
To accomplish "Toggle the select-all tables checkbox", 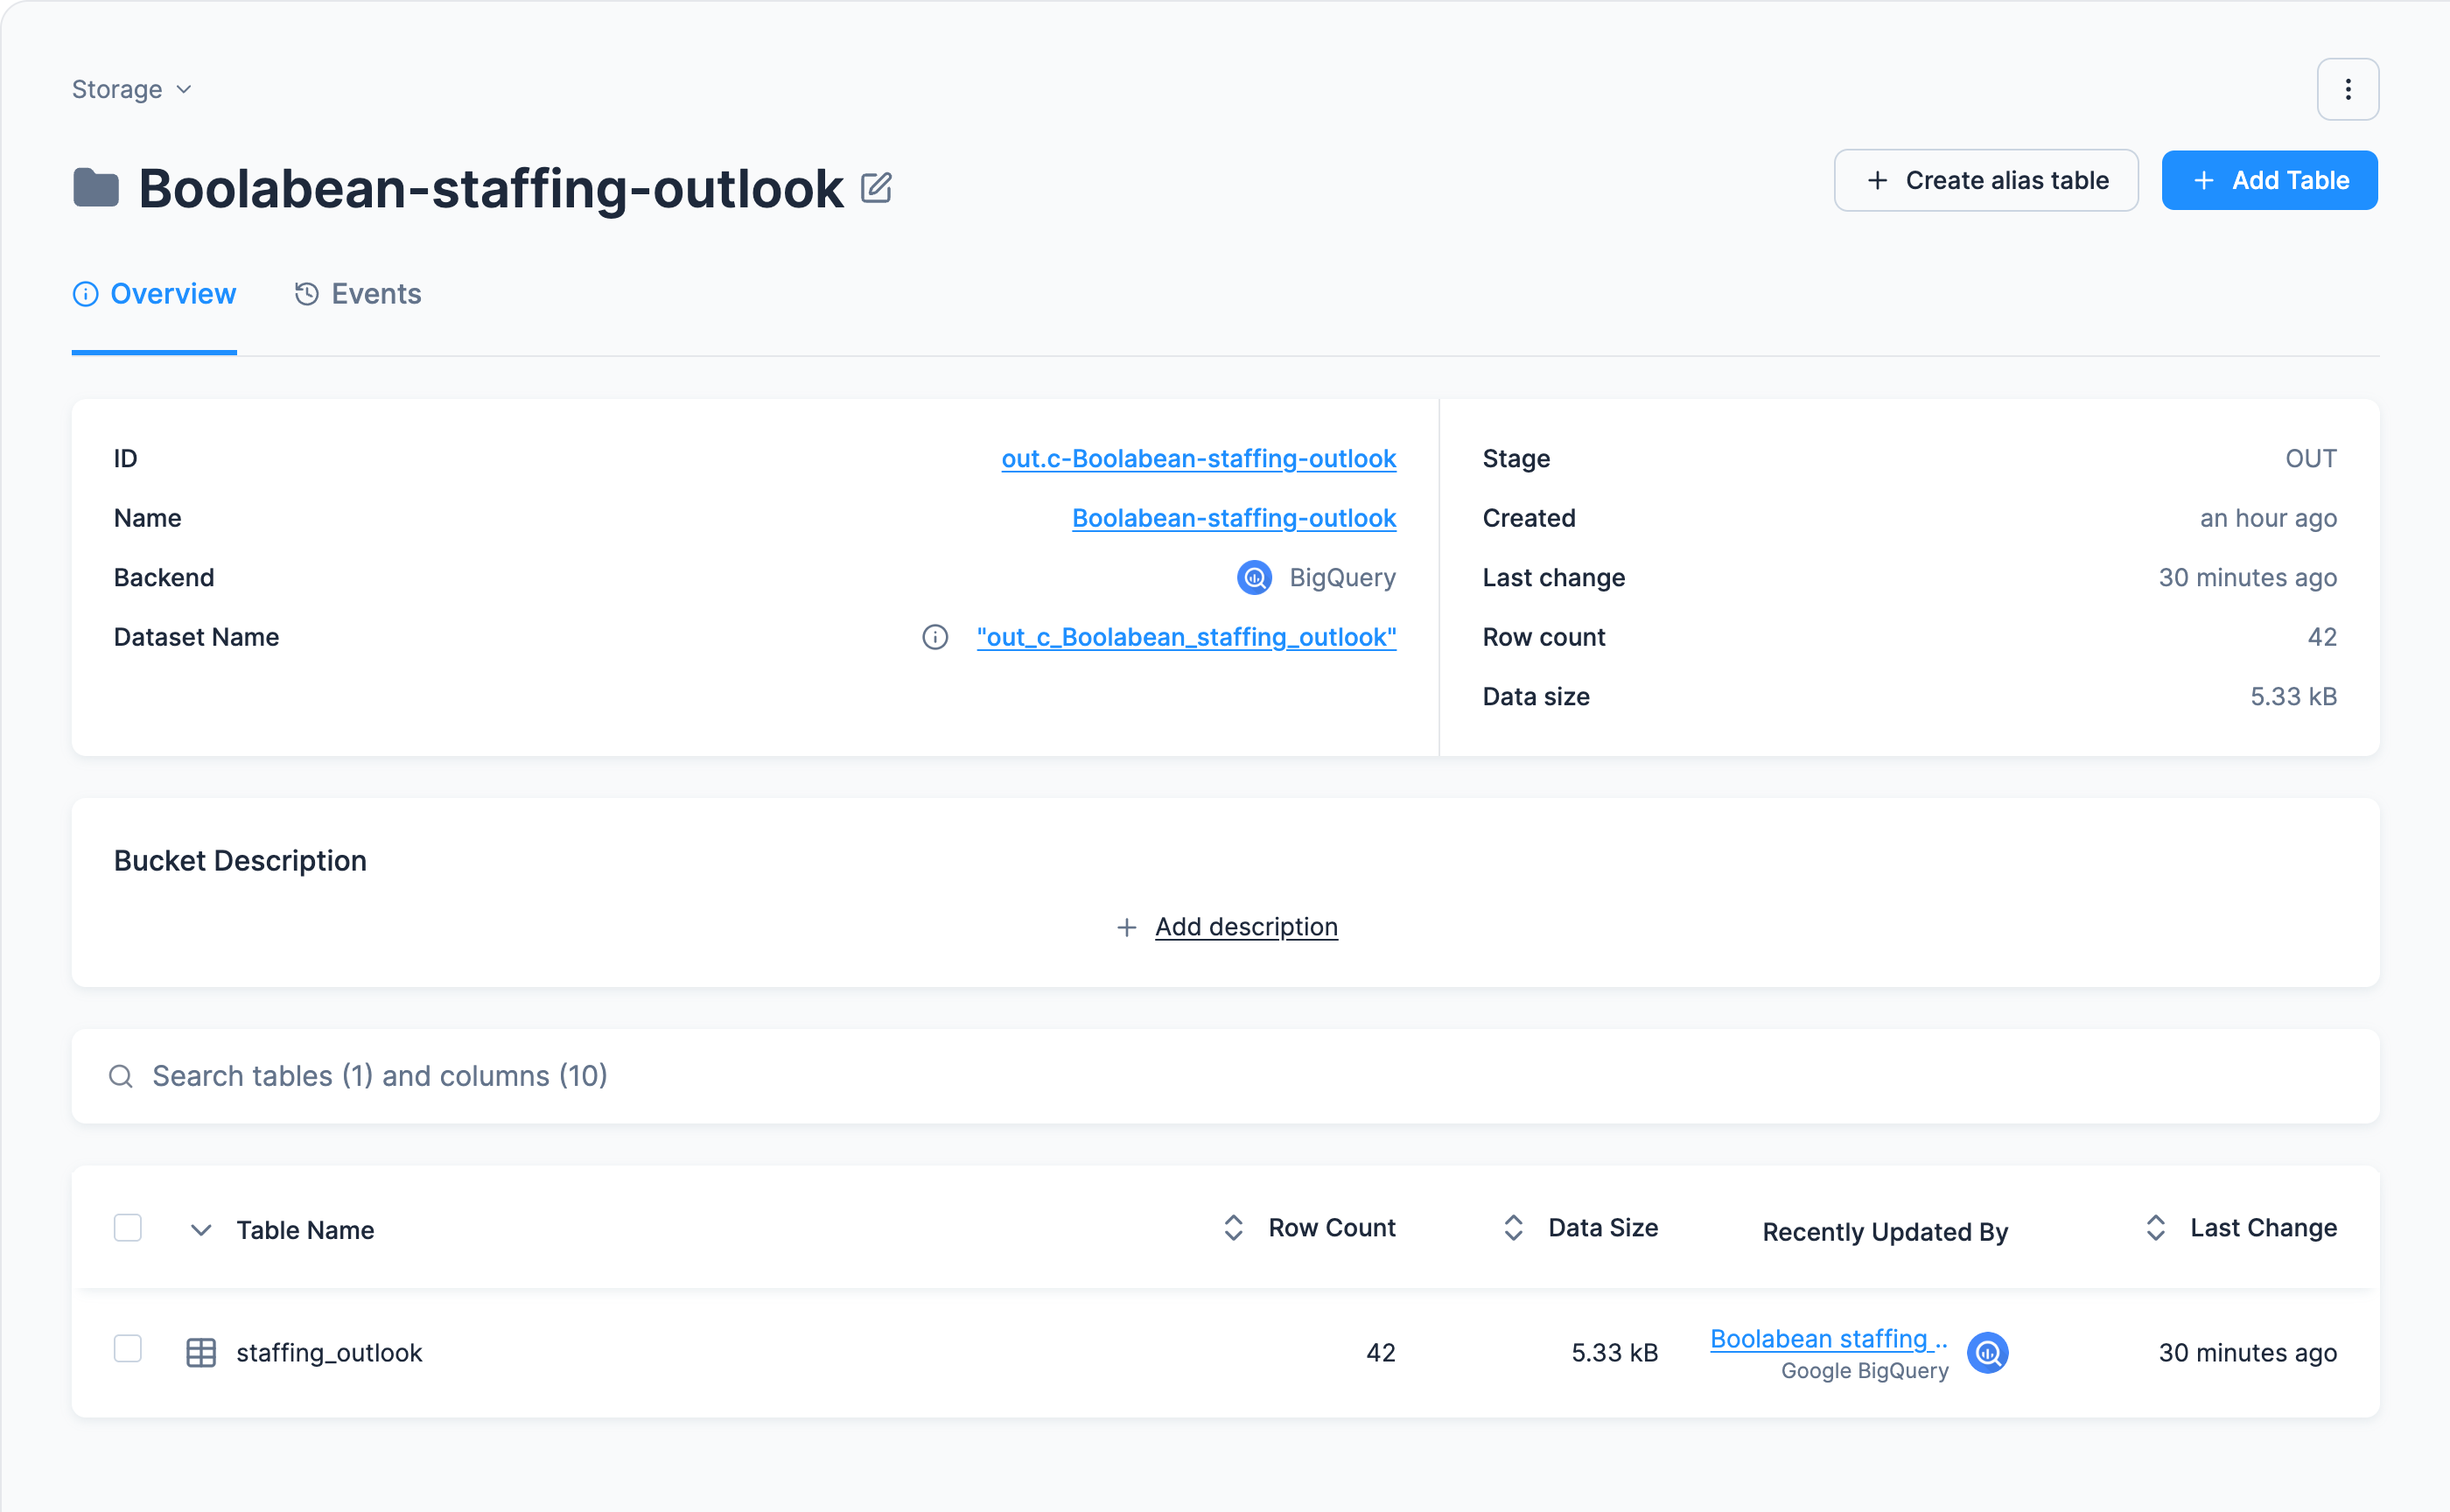I will [128, 1228].
